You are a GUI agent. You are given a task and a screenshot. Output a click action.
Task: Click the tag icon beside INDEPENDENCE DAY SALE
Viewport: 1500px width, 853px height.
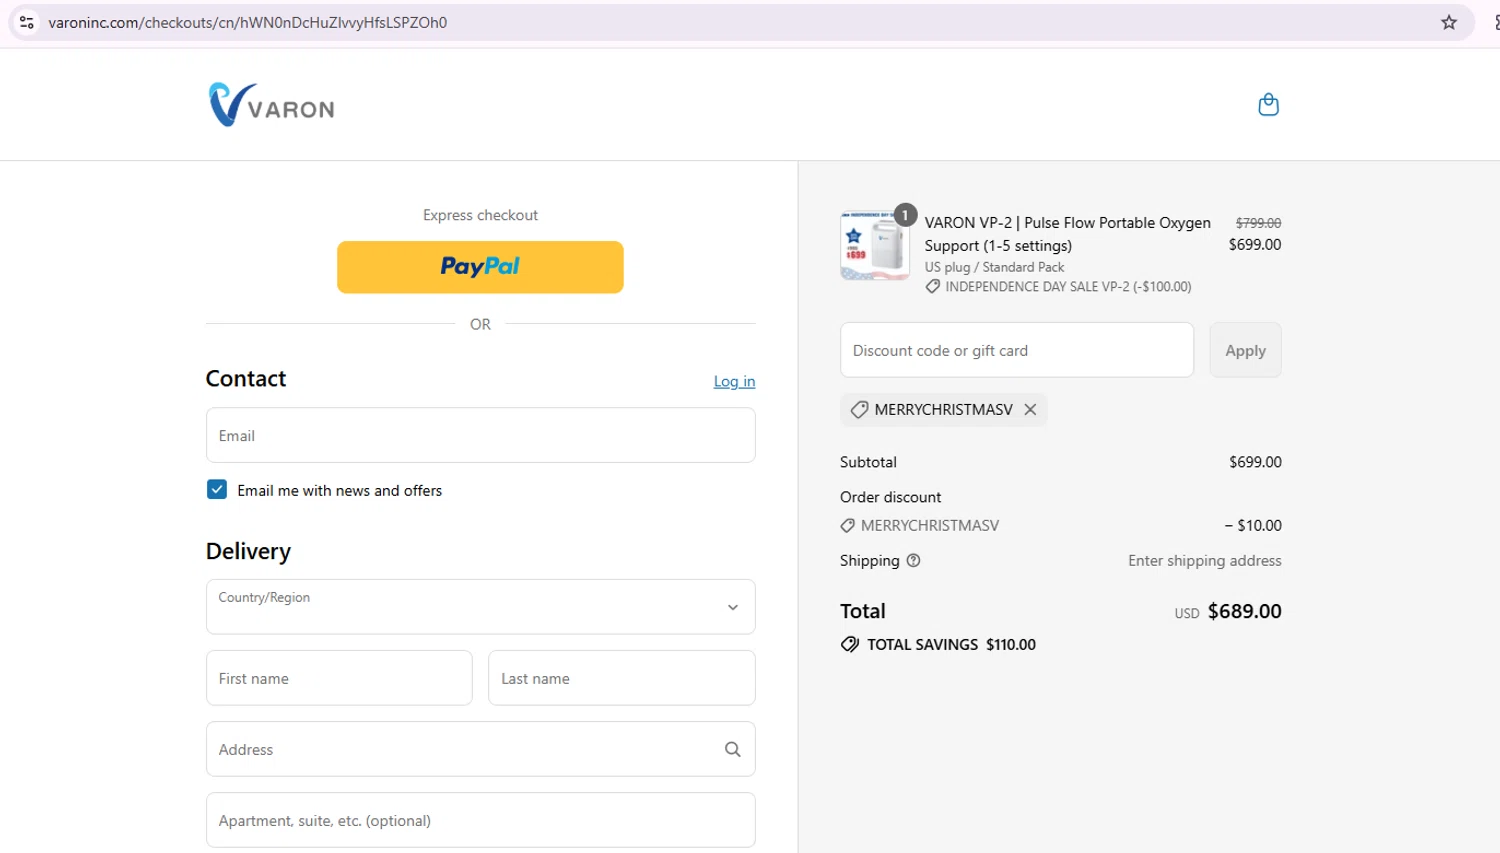tap(933, 287)
